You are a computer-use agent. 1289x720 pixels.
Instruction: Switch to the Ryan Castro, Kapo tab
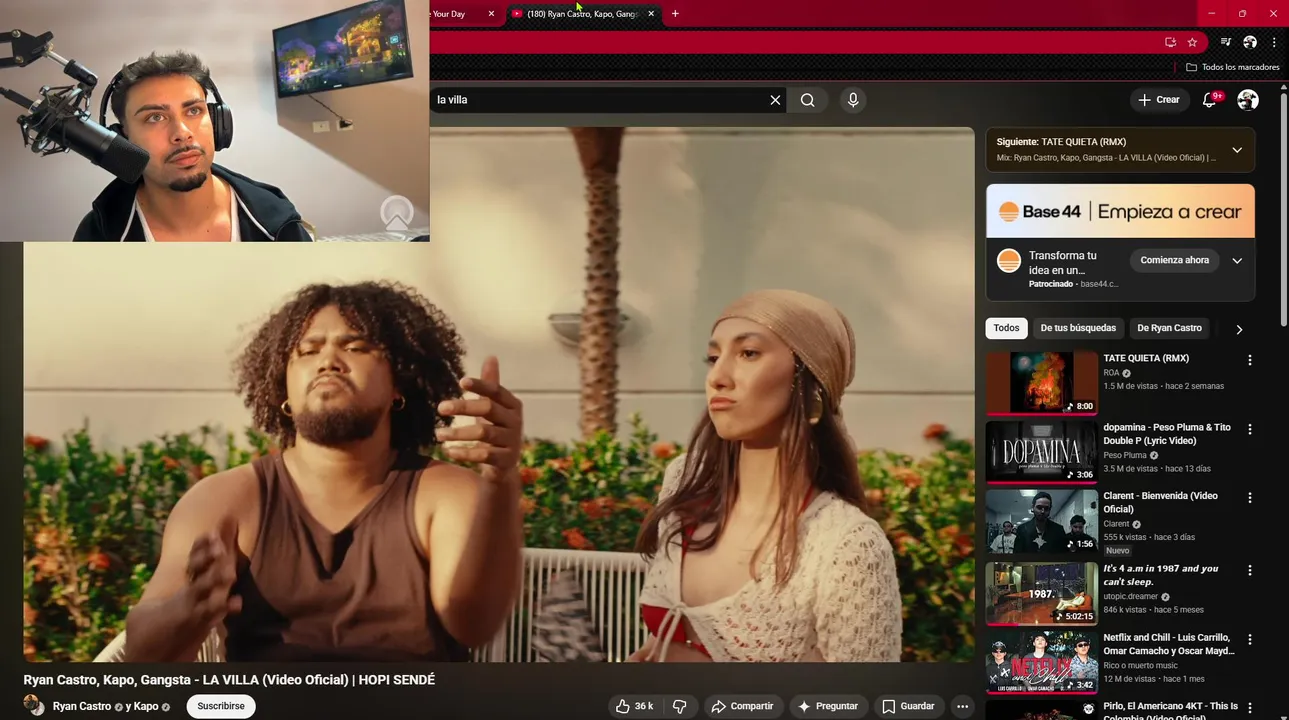tap(582, 14)
